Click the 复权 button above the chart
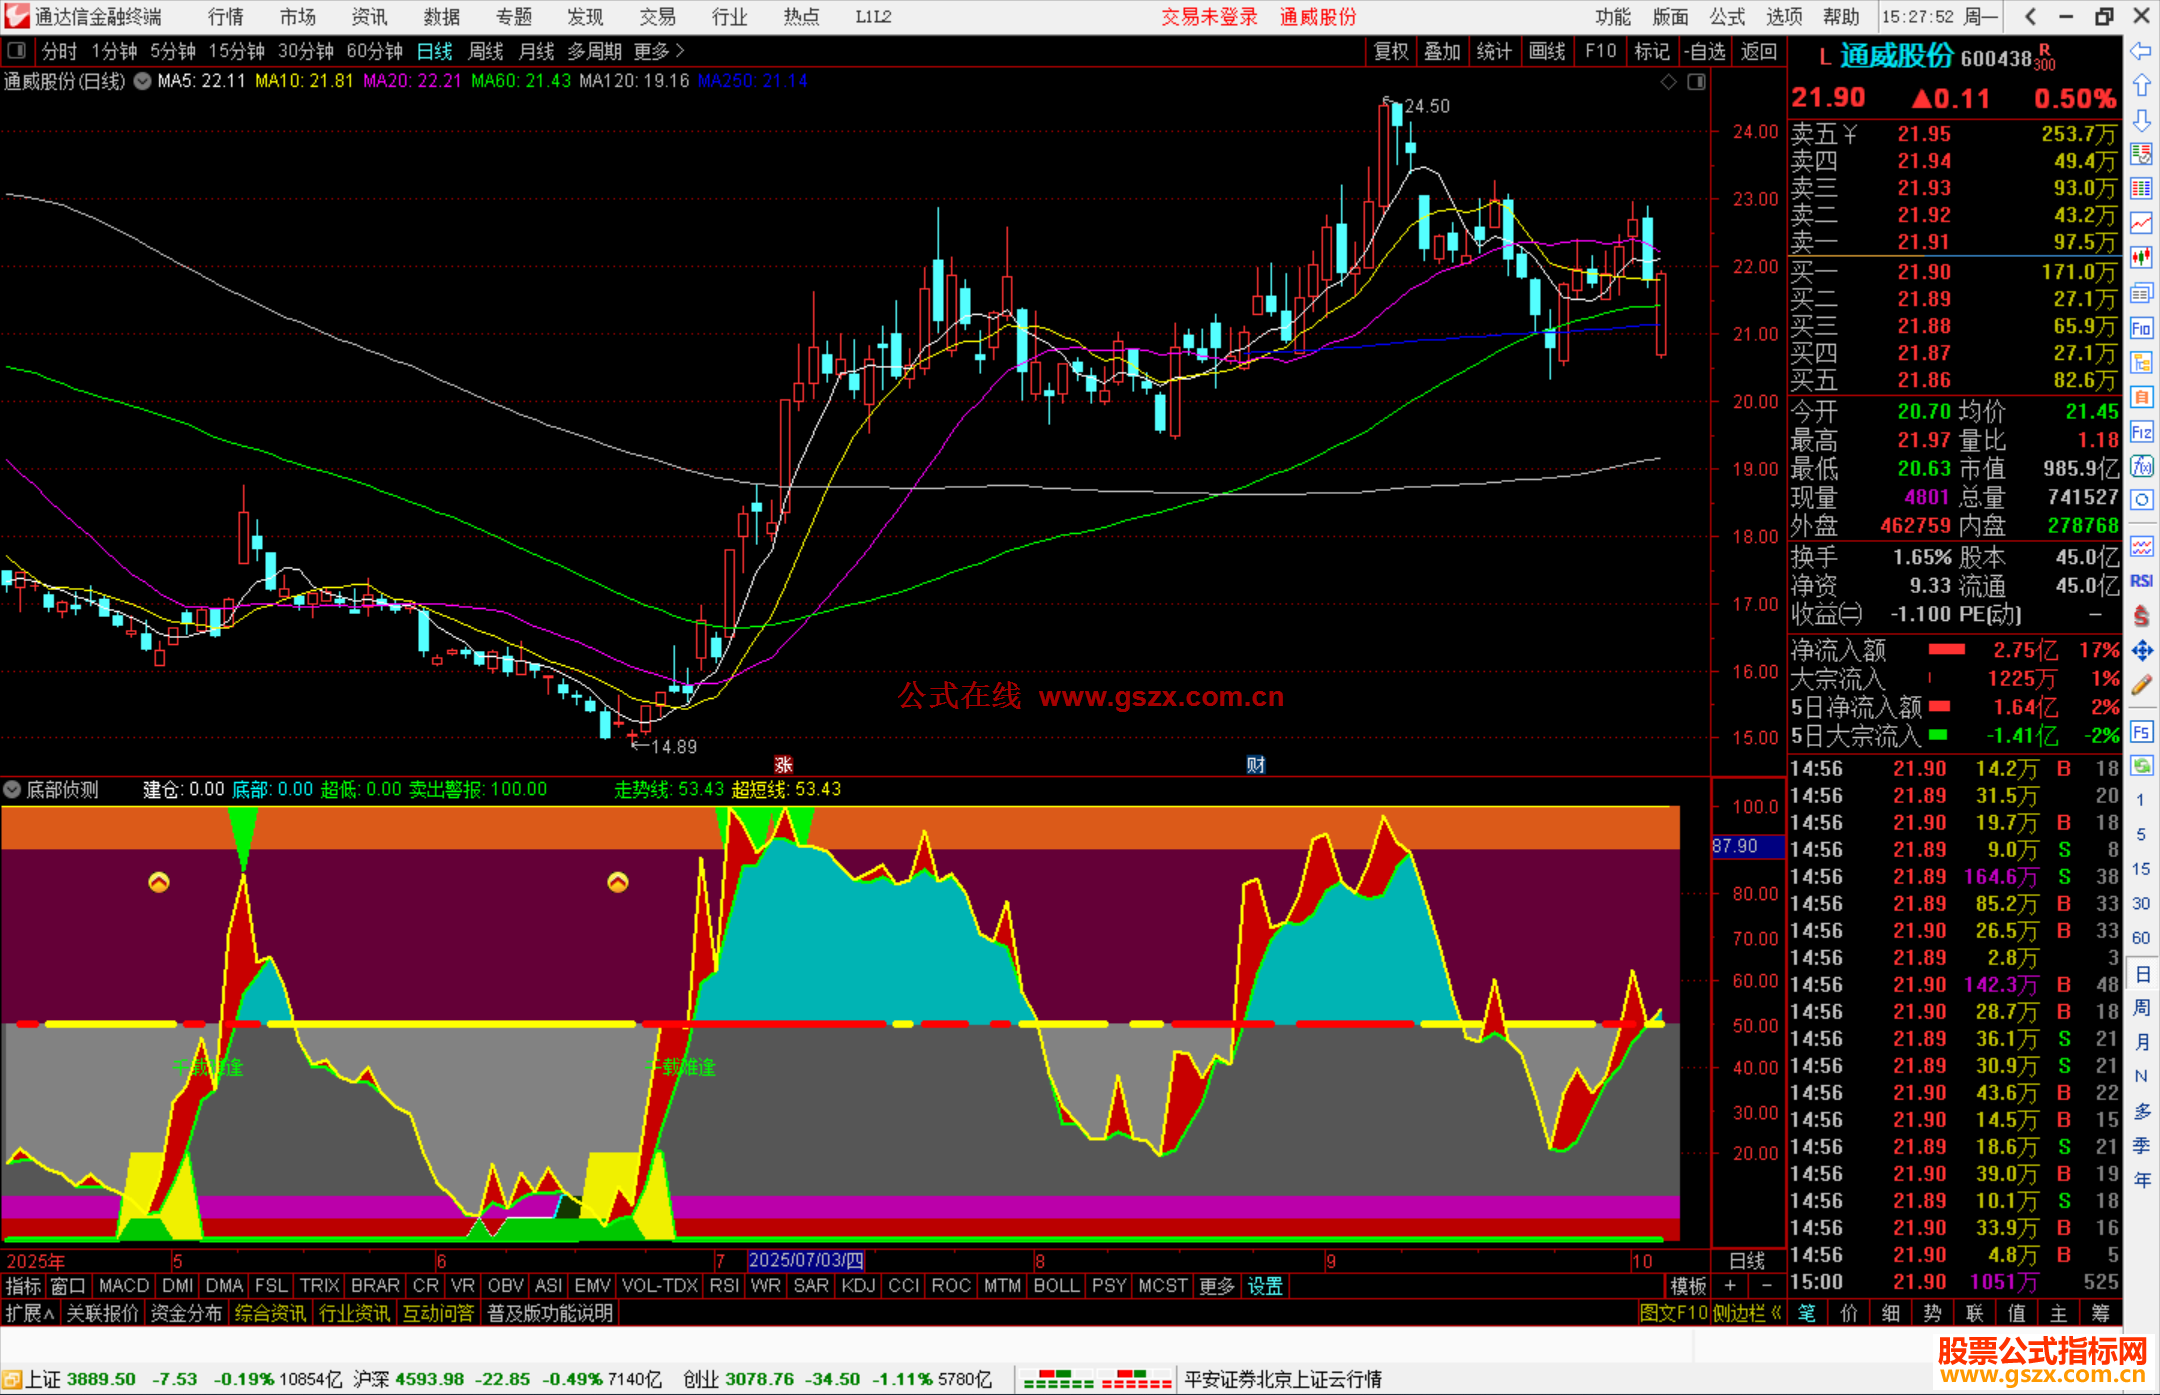Viewport: 2160px width, 1395px height. [1390, 51]
